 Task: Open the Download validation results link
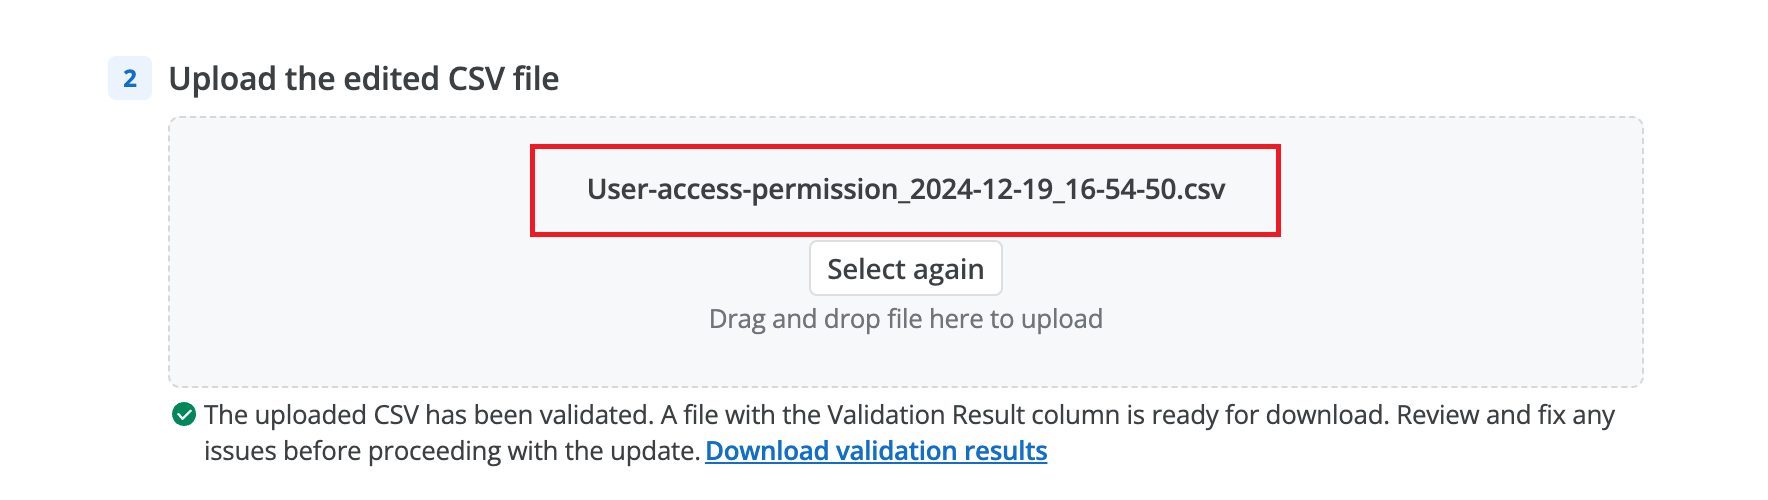(x=876, y=451)
